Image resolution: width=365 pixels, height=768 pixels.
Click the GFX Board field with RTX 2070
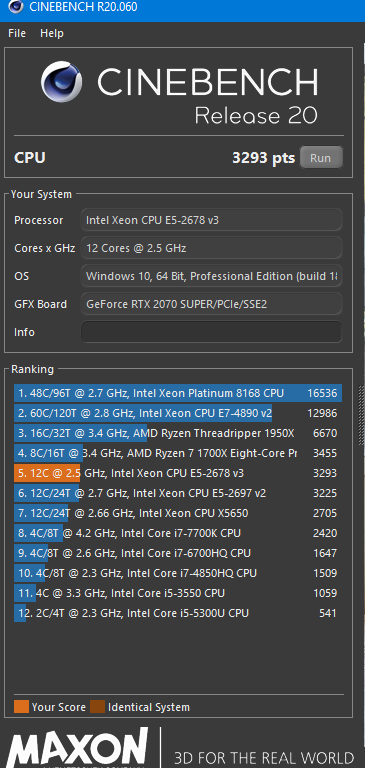pos(211,304)
